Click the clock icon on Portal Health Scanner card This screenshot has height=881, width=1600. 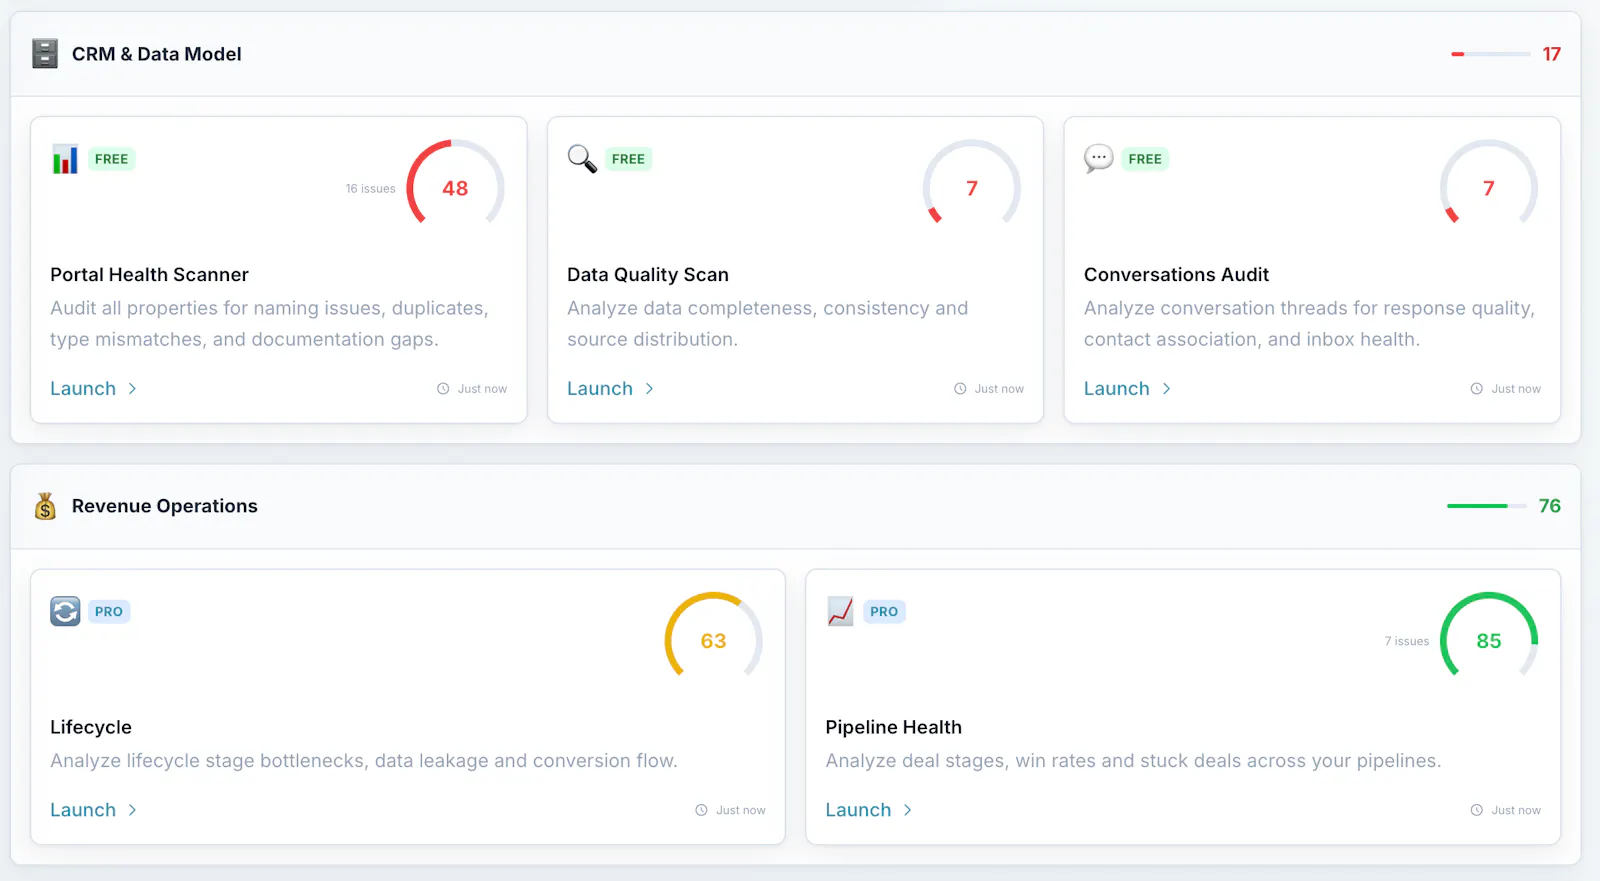(x=443, y=389)
